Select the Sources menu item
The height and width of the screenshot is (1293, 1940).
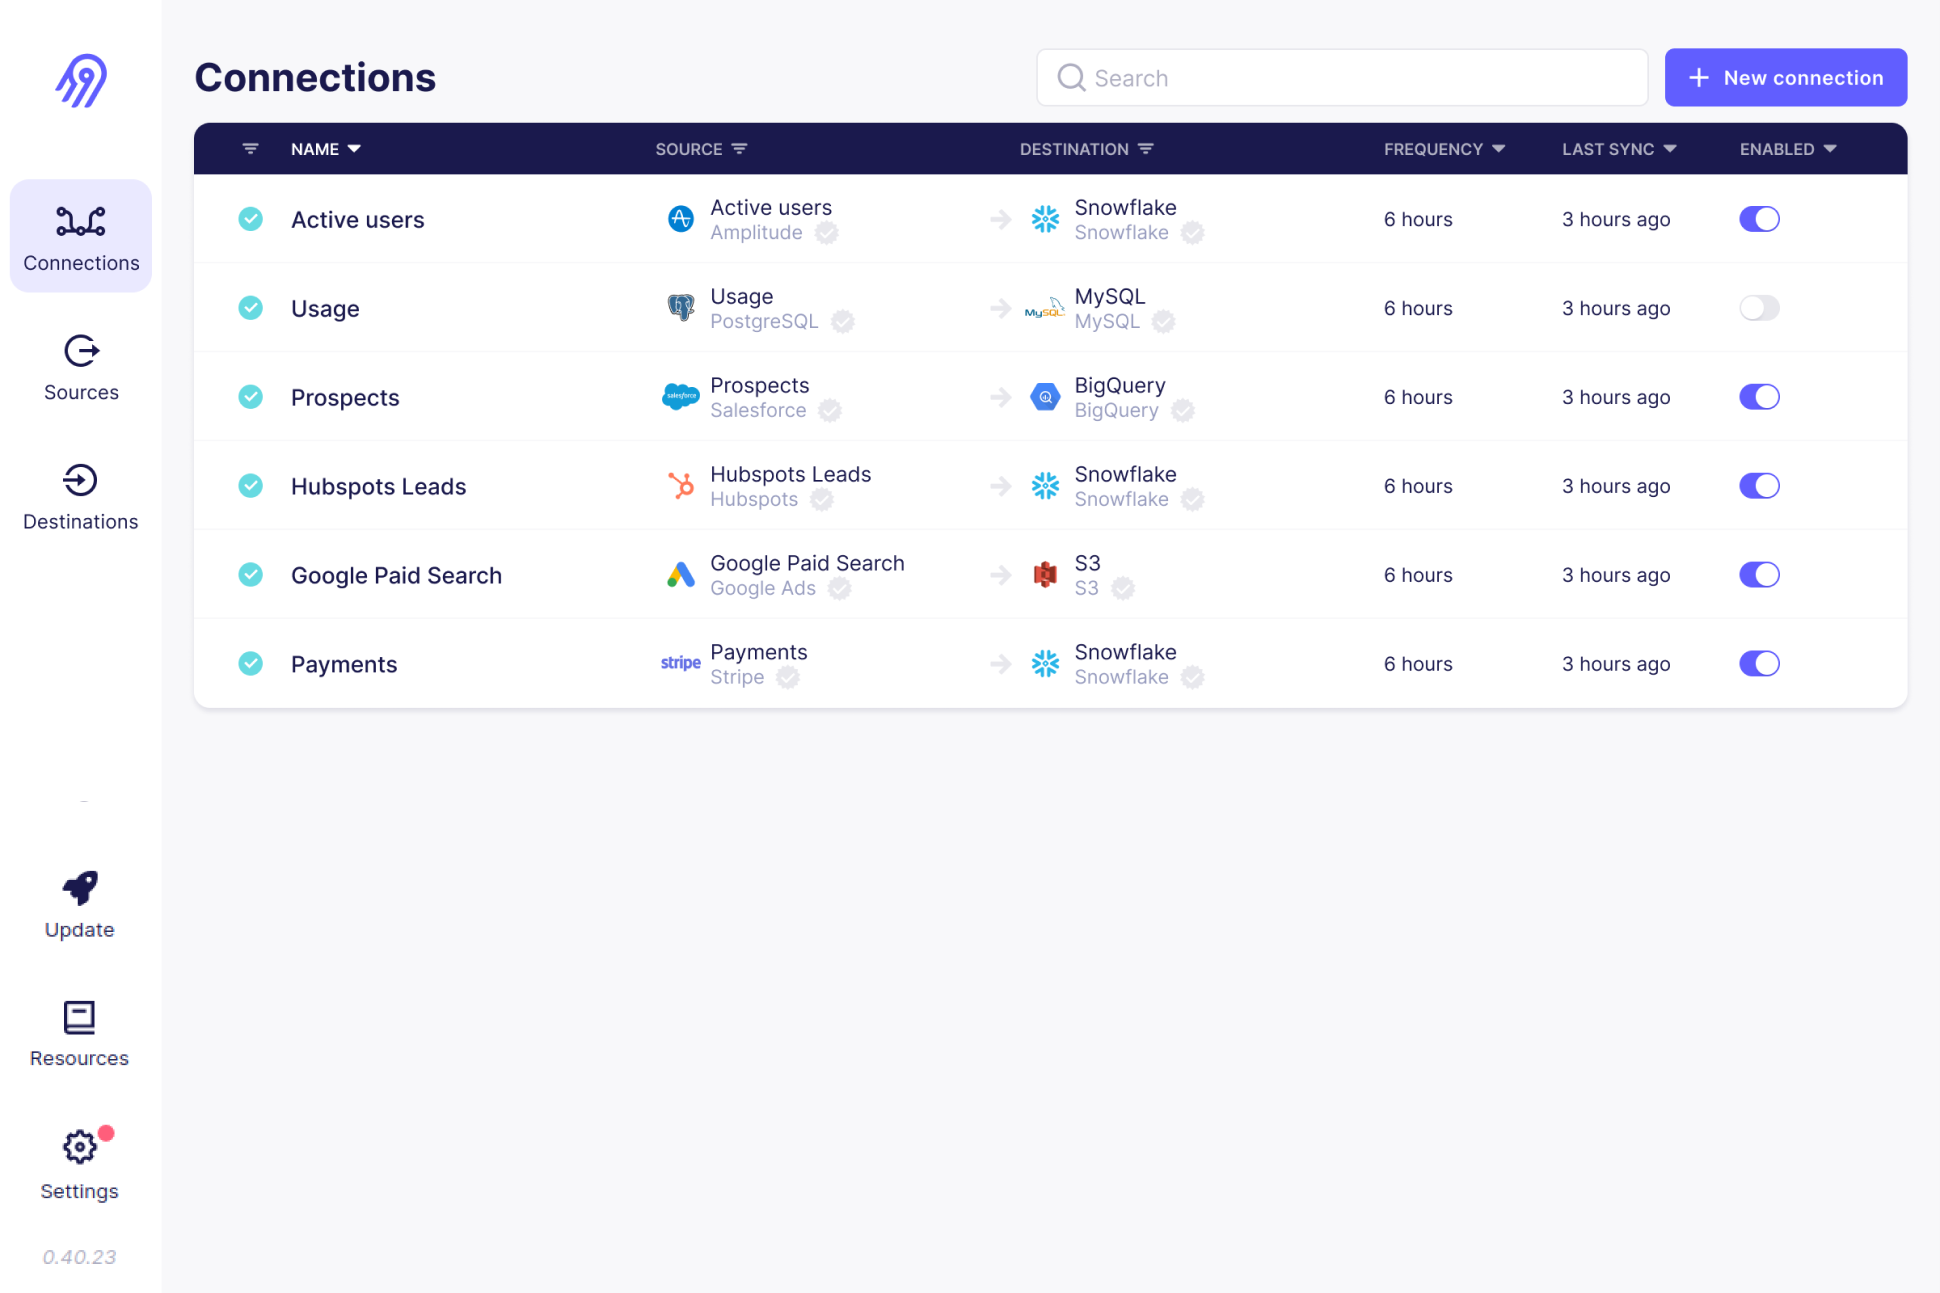coord(81,364)
